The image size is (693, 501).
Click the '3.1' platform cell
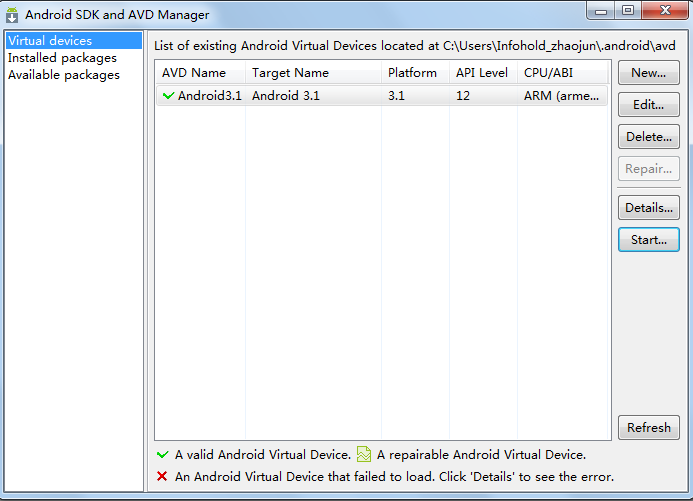coord(396,96)
